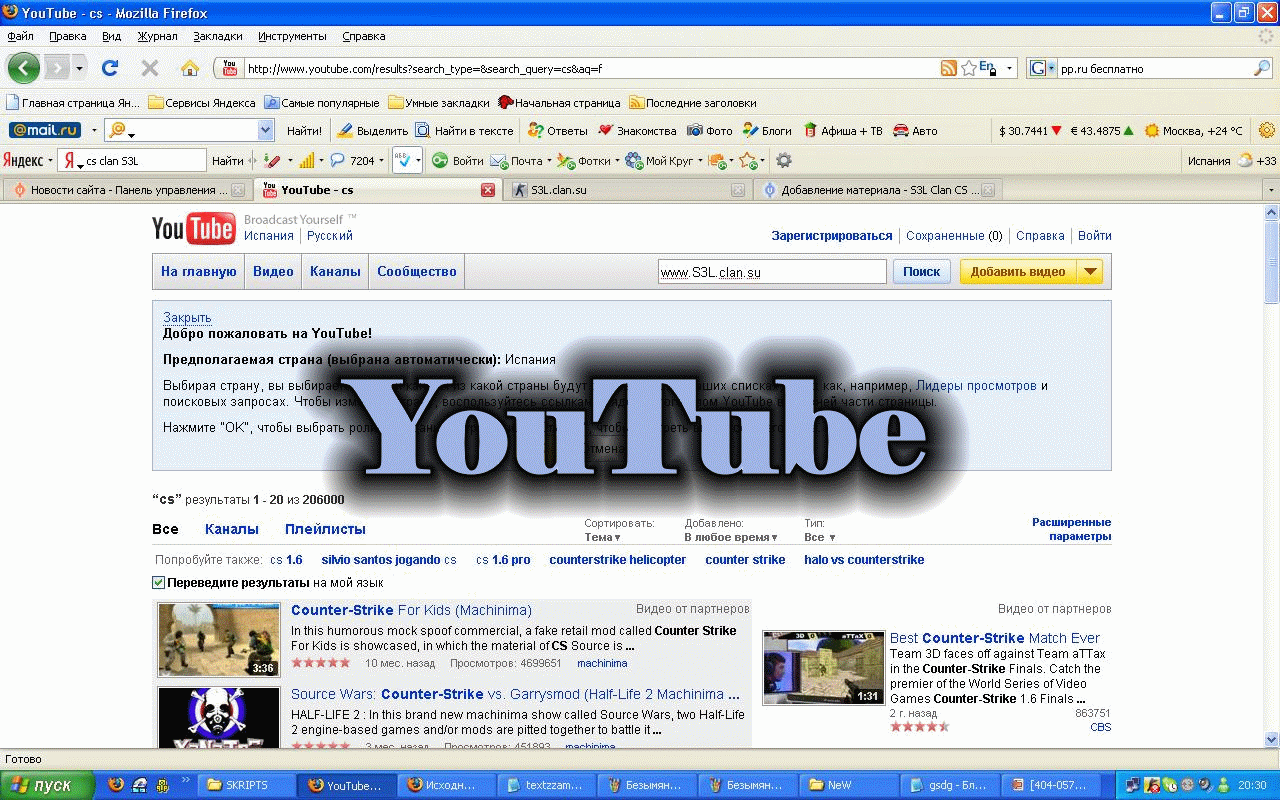1280x800 pixels.
Task: Click the Добавить видео button
Action: tap(1018, 271)
